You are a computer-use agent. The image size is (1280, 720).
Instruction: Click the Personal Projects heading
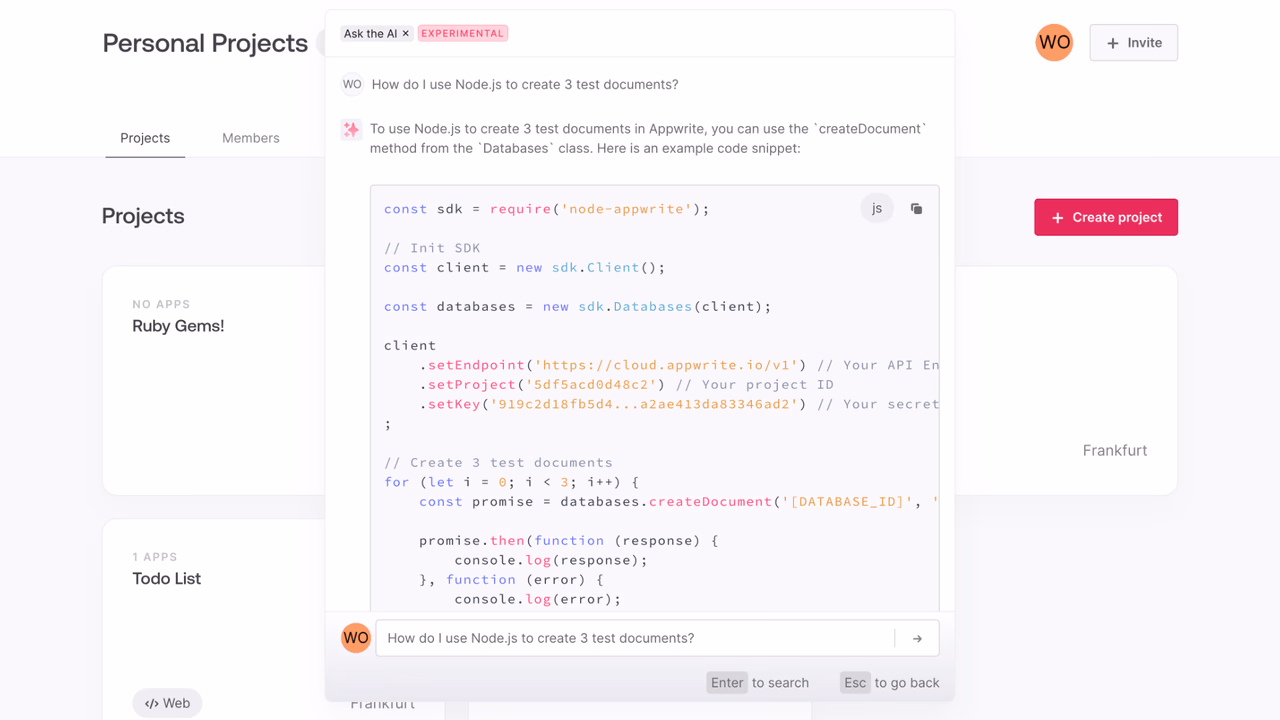(205, 43)
